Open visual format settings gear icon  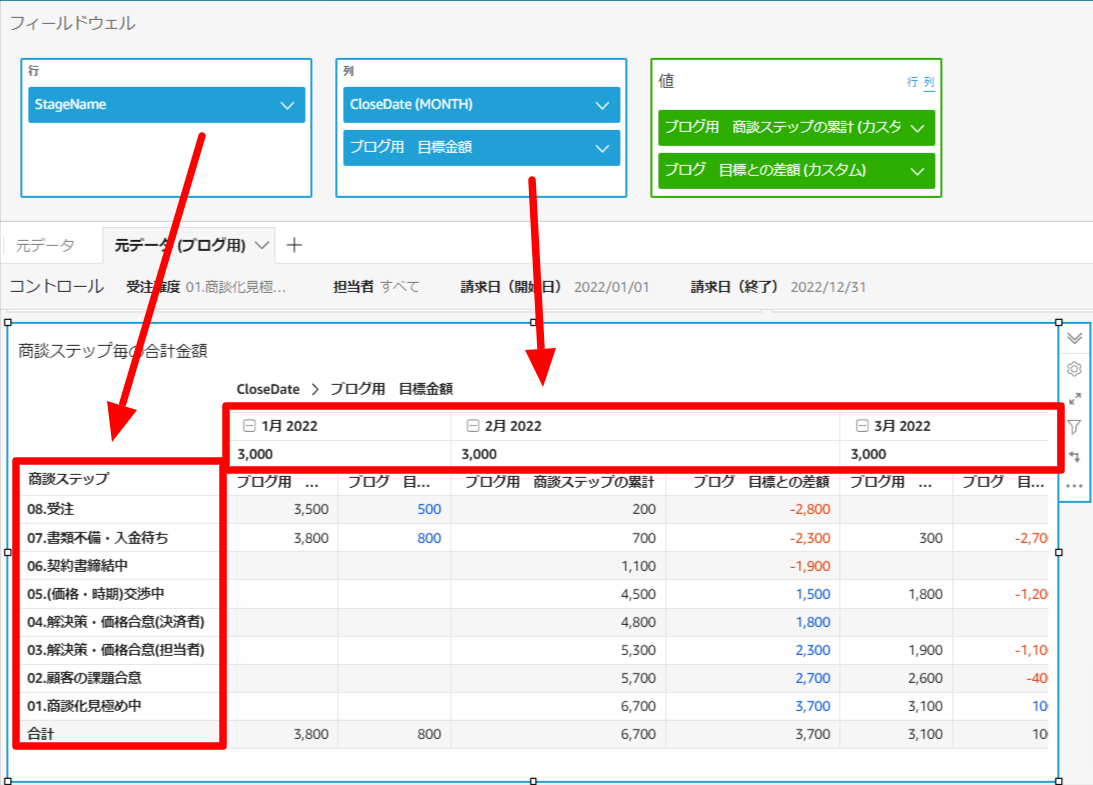point(1075,368)
